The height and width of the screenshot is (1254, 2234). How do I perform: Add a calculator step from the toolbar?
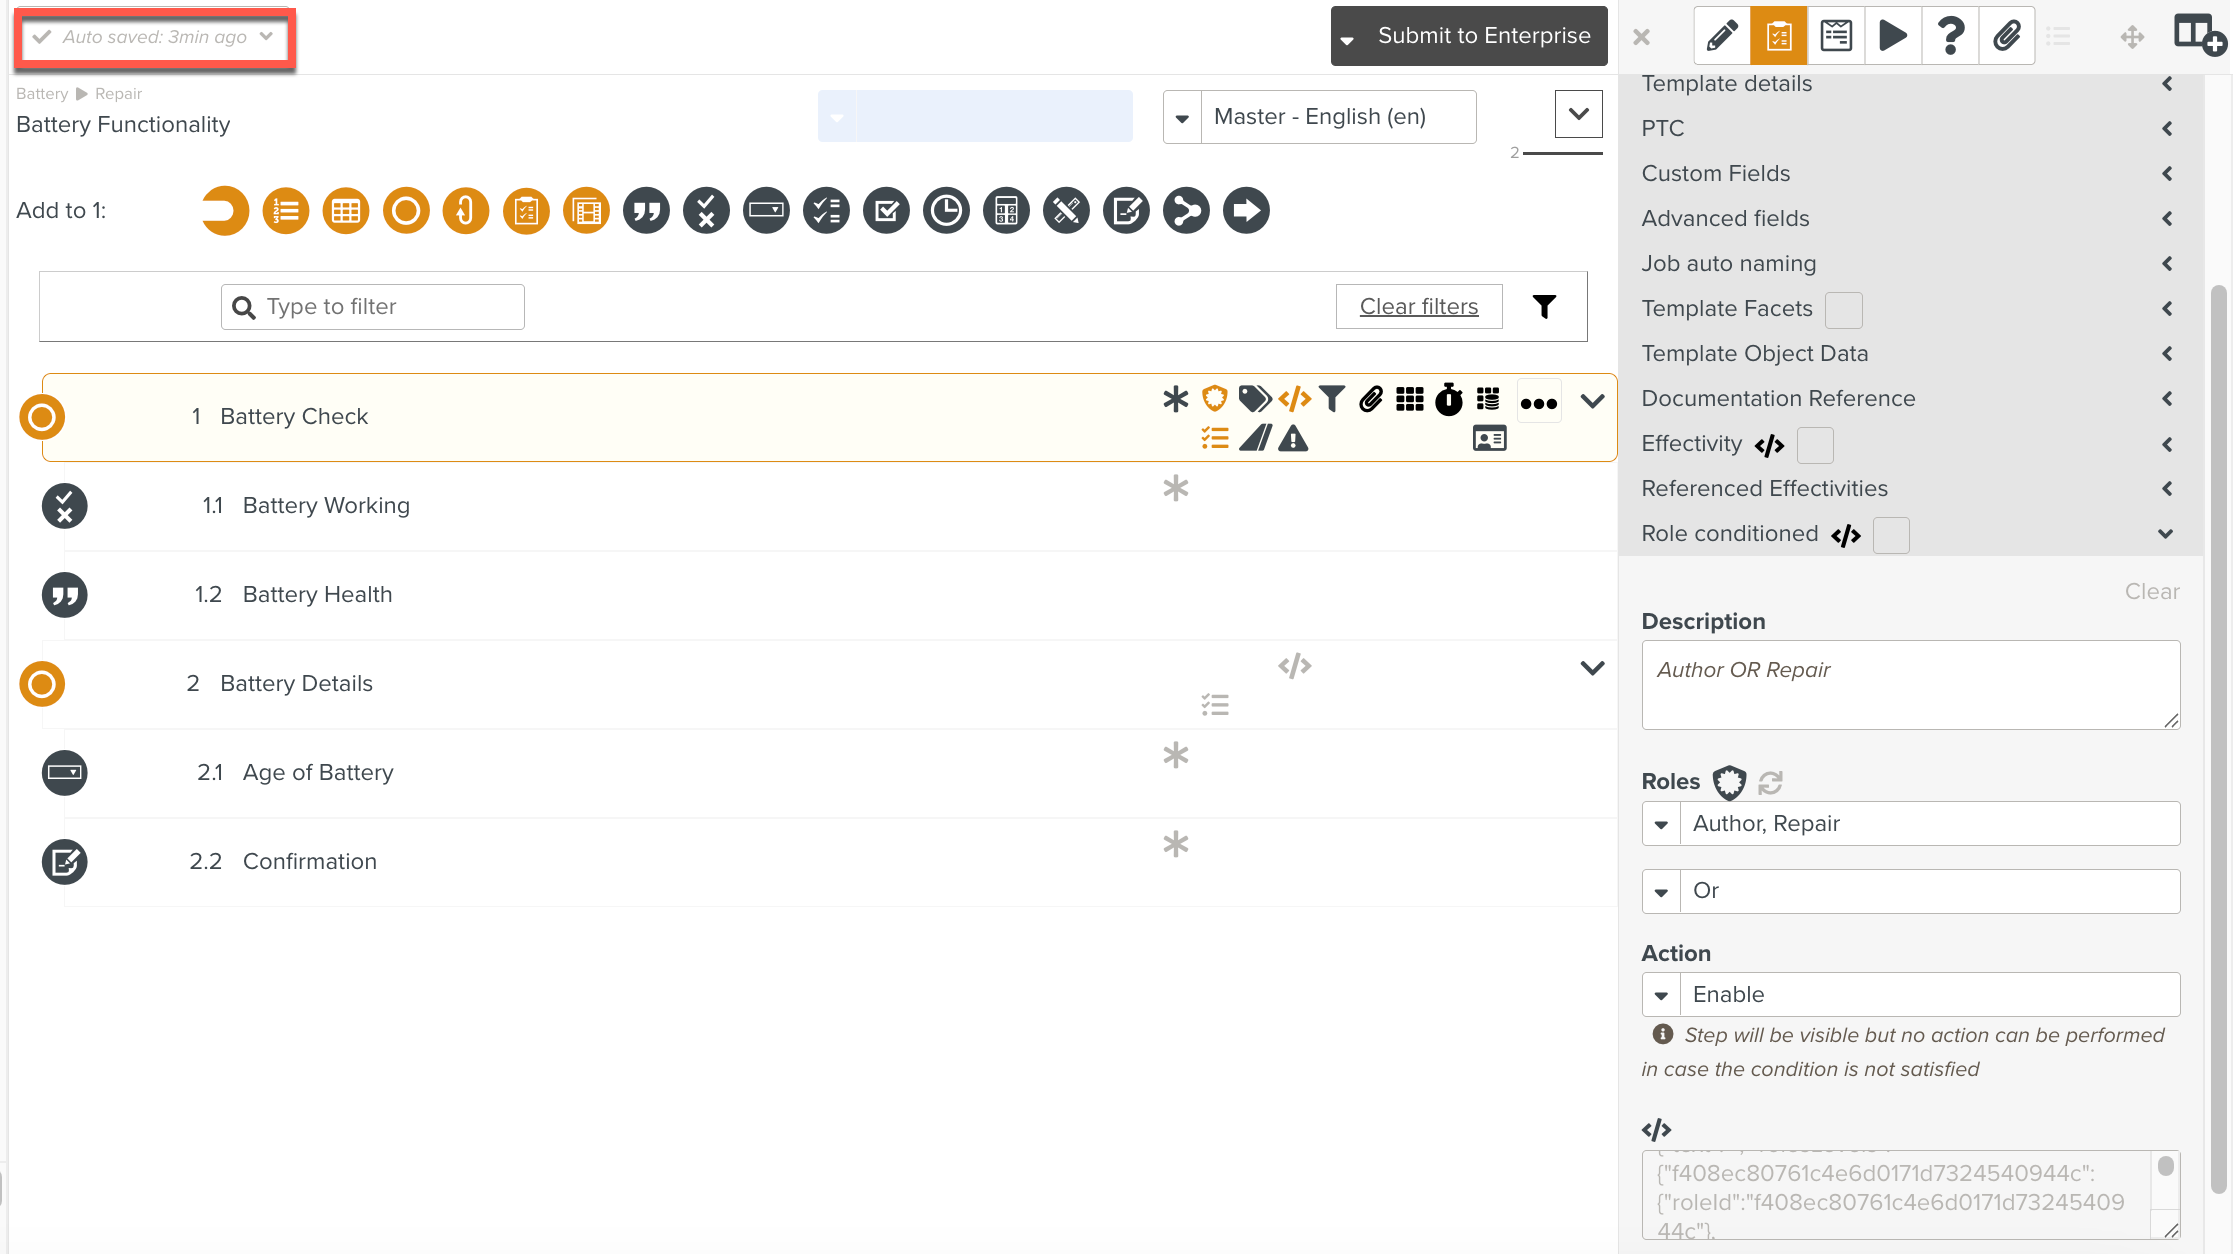pos(1006,211)
